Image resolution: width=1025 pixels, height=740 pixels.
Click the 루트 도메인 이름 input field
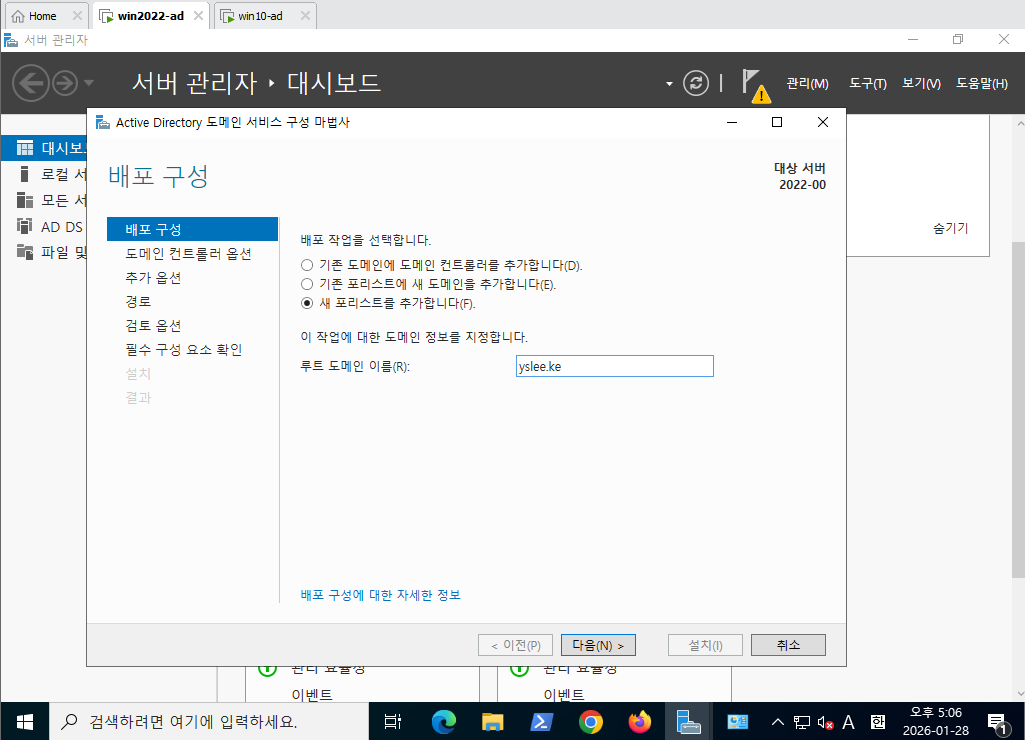pos(614,366)
